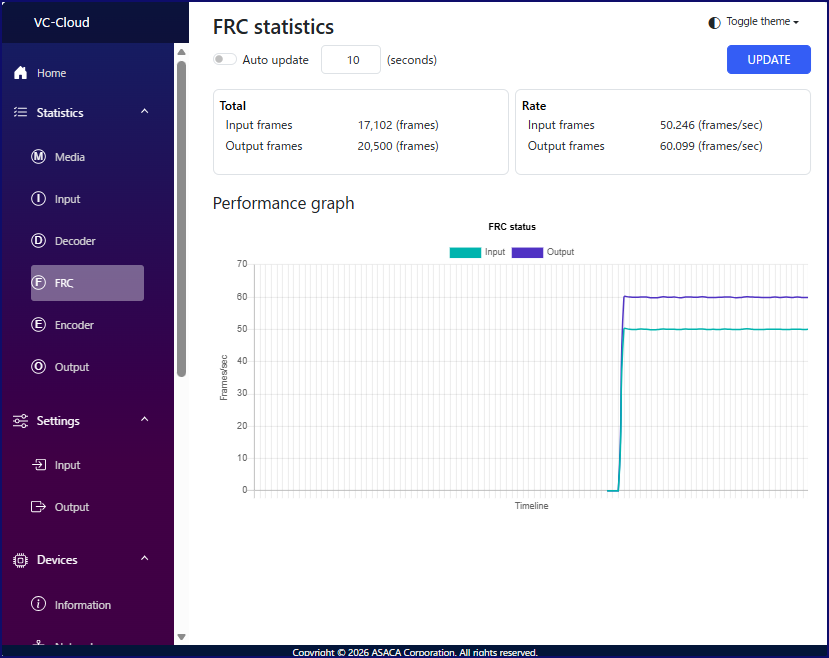Click the ASACA Corporation copyright text
Screen dimensions: 829x658
click(415, 653)
